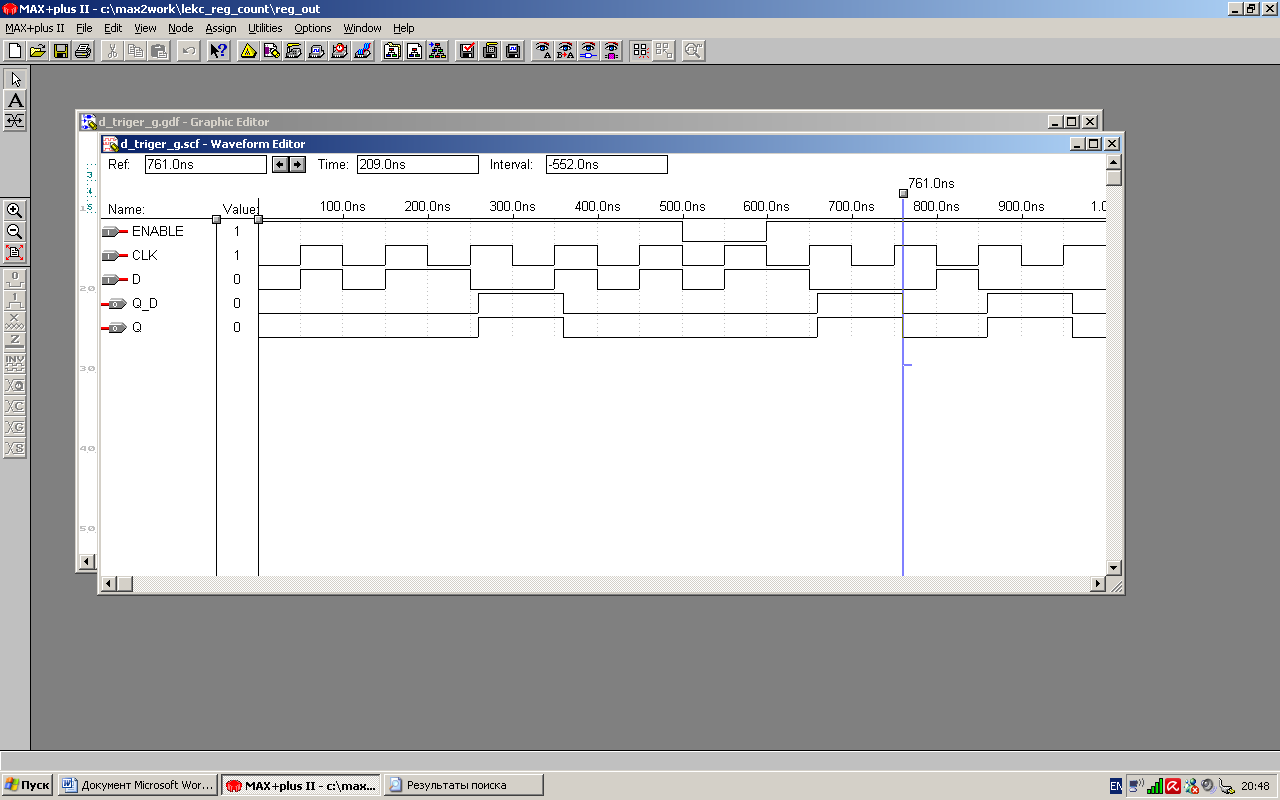Viewport: 1280px width, 800px height.
Task: Open a file using the folder icon
Action: pos(38,51)
